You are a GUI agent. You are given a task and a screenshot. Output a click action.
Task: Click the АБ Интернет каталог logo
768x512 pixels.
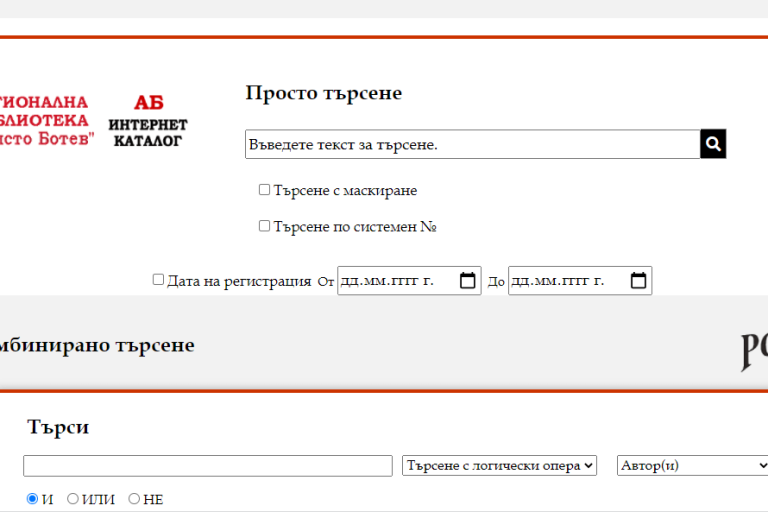click(x=149, y=120)
